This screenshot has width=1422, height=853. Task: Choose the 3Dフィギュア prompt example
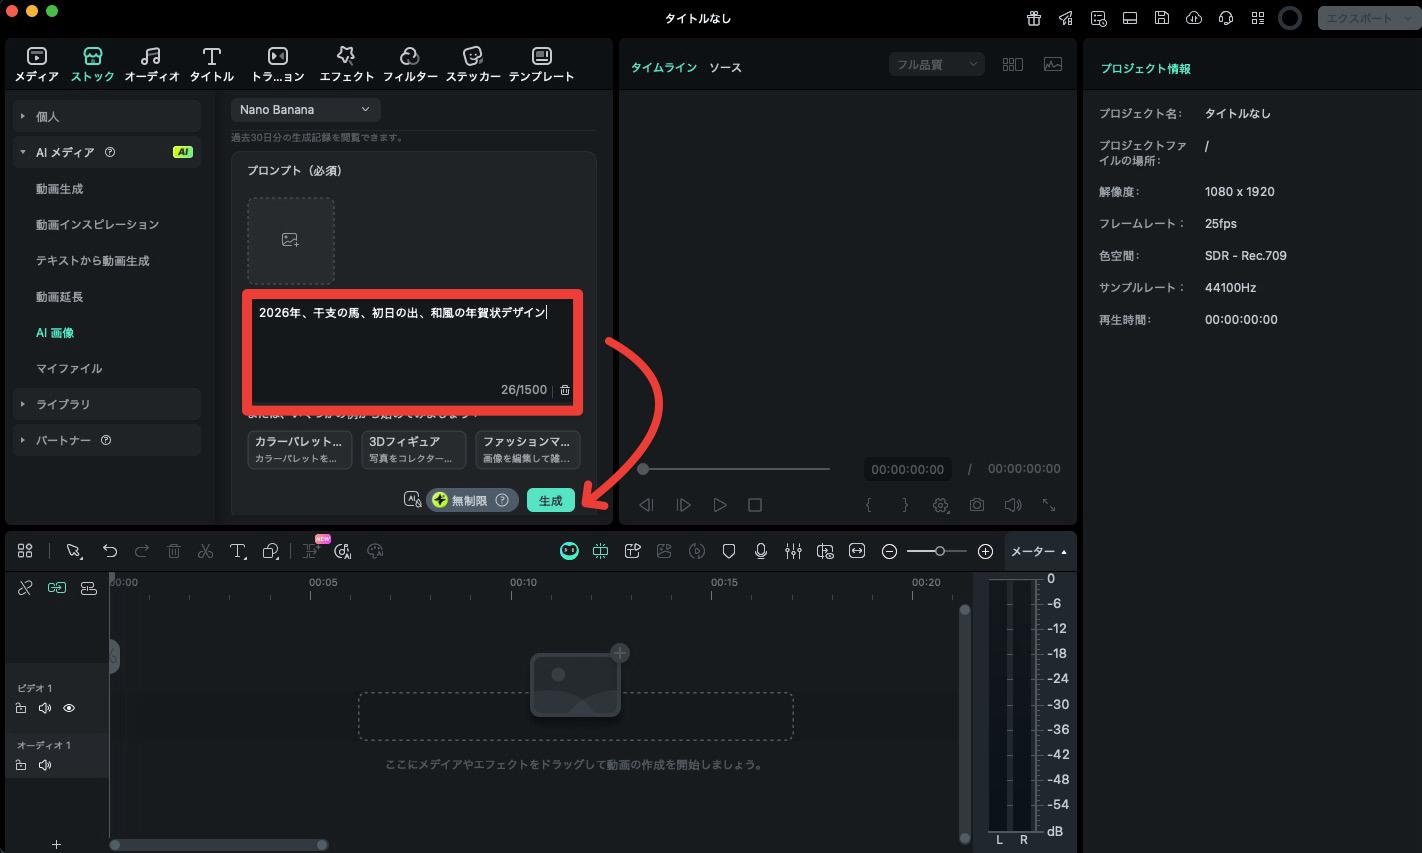click(413, 449)
